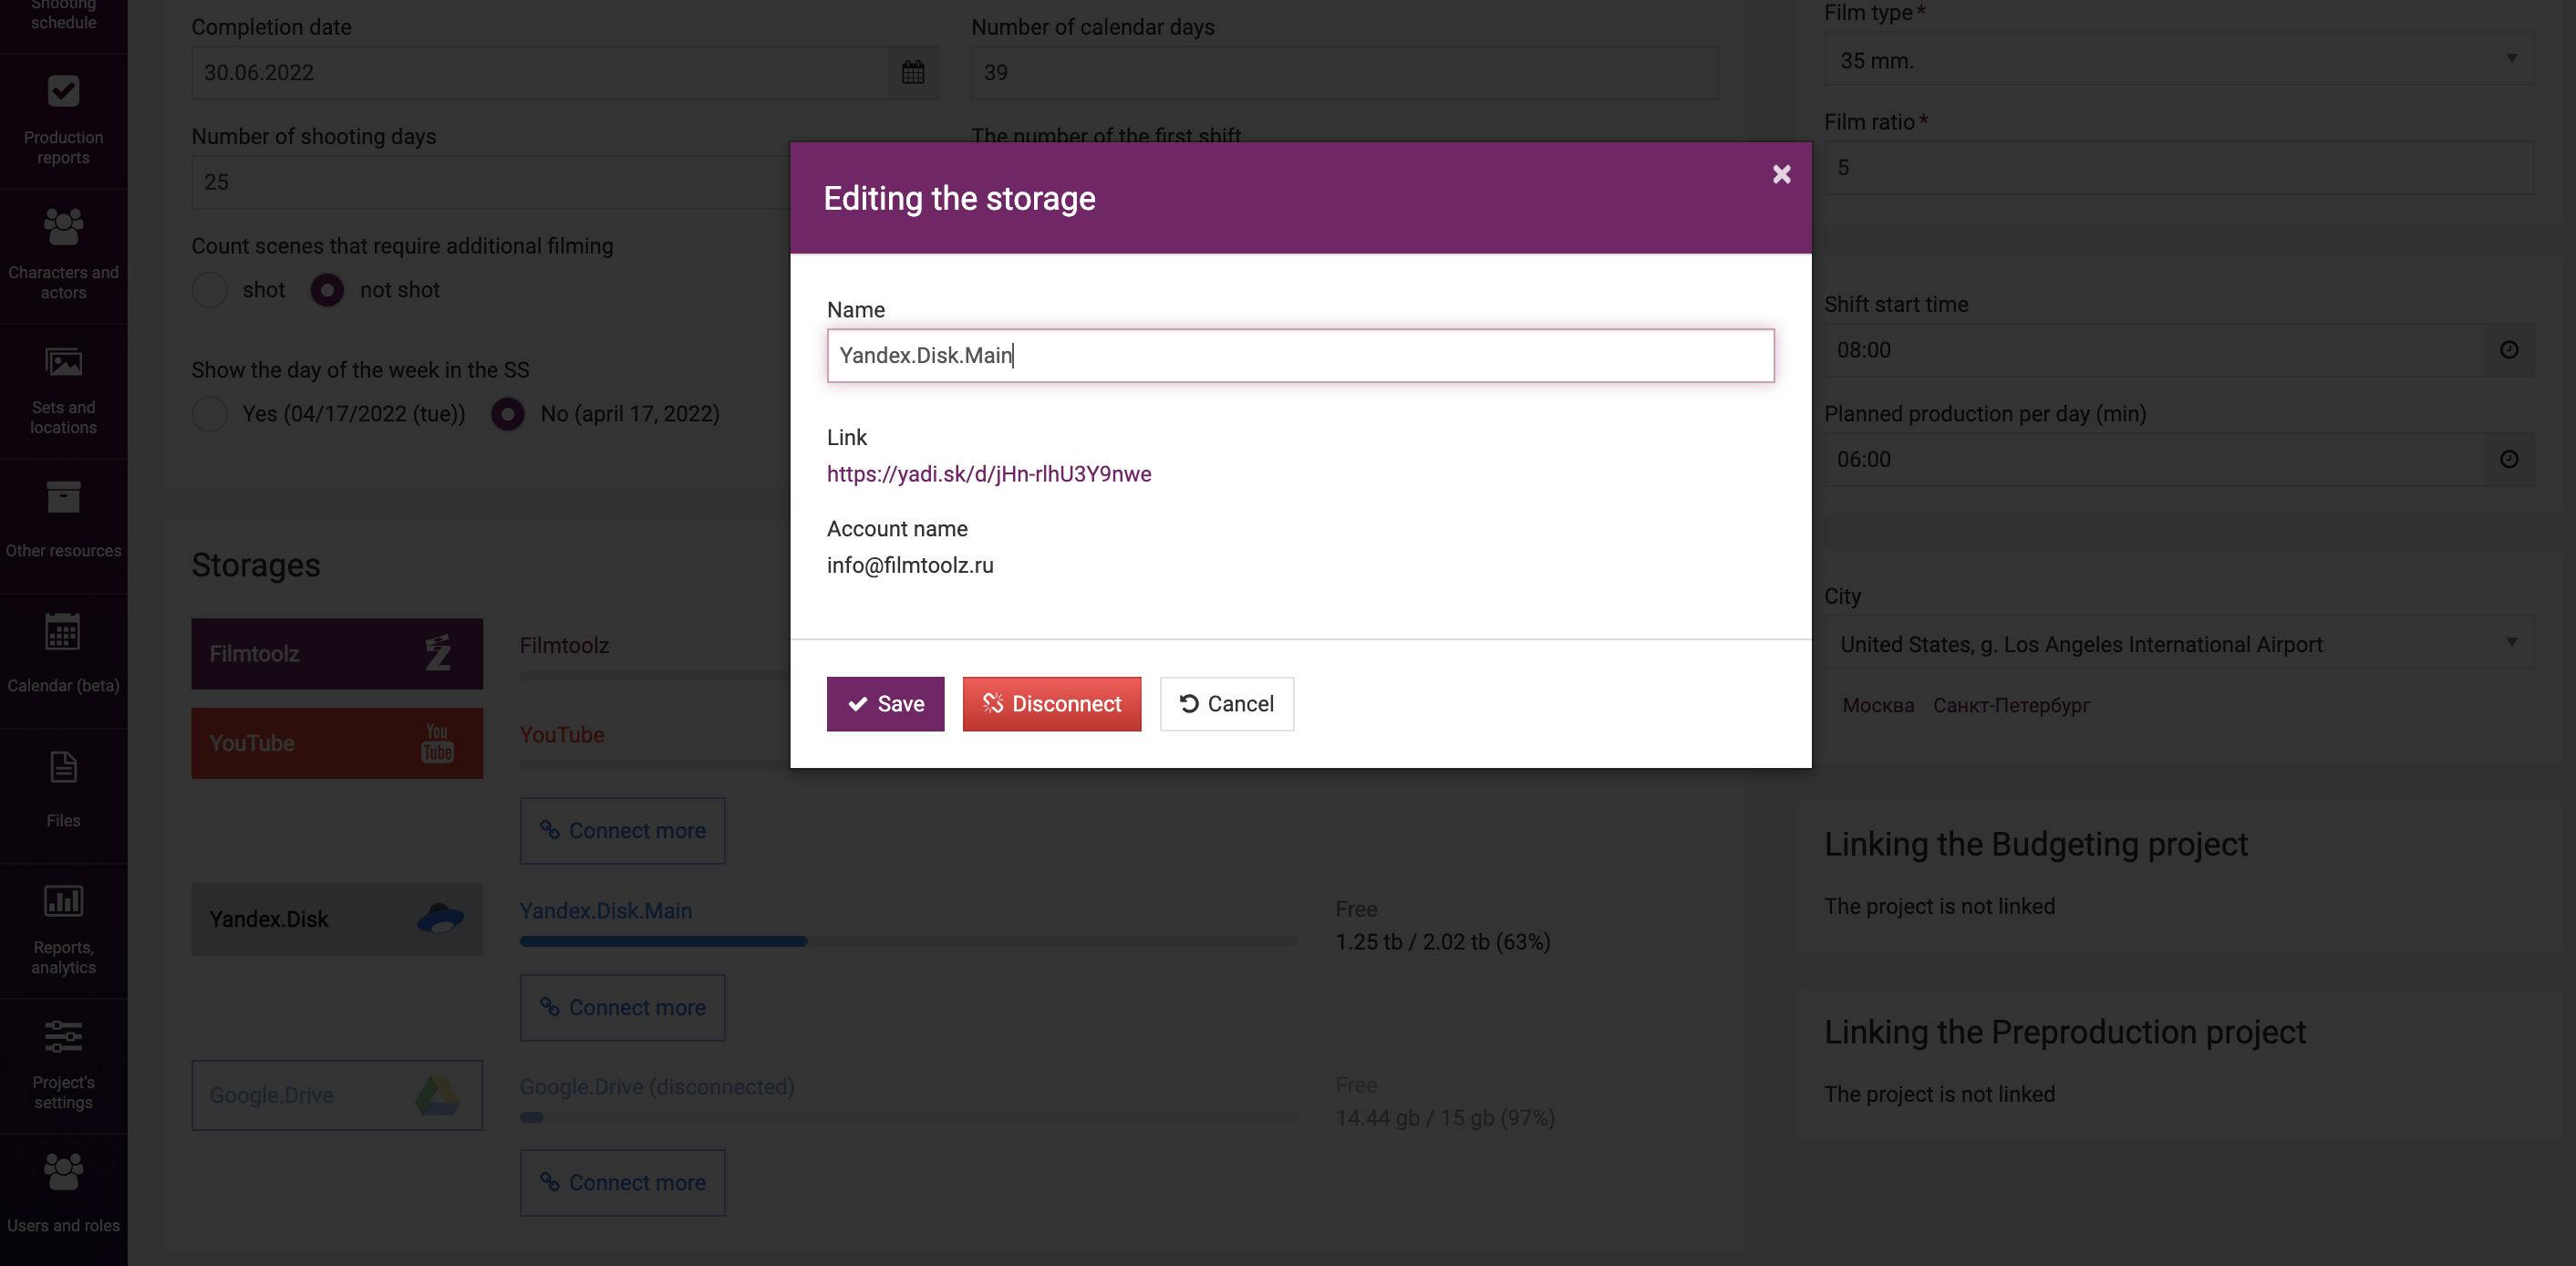Open Users and roles section
2576x1266 pixels.
tap(63, 1200)
